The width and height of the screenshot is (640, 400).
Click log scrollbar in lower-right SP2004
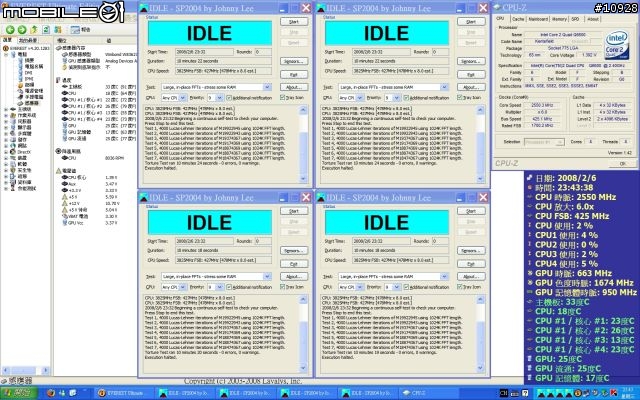480,333
